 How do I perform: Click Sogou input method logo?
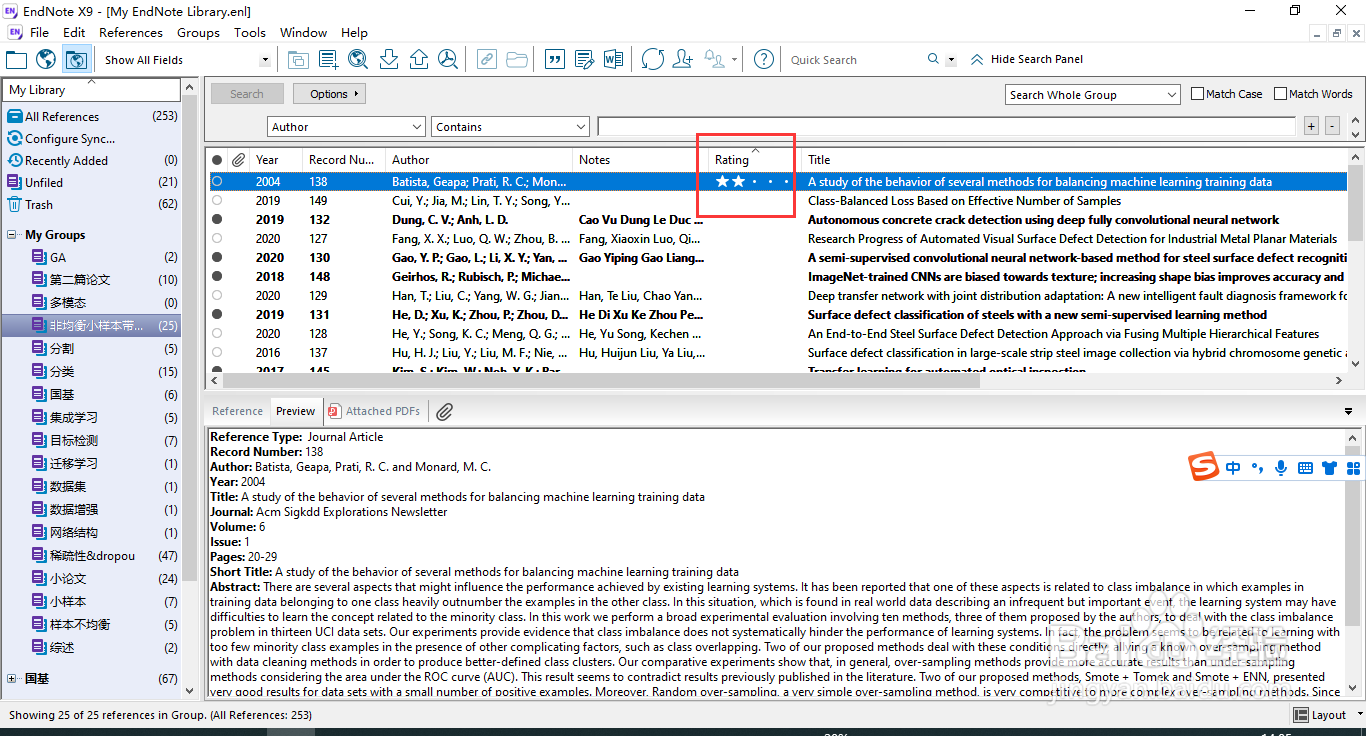tap(1203, 467)
